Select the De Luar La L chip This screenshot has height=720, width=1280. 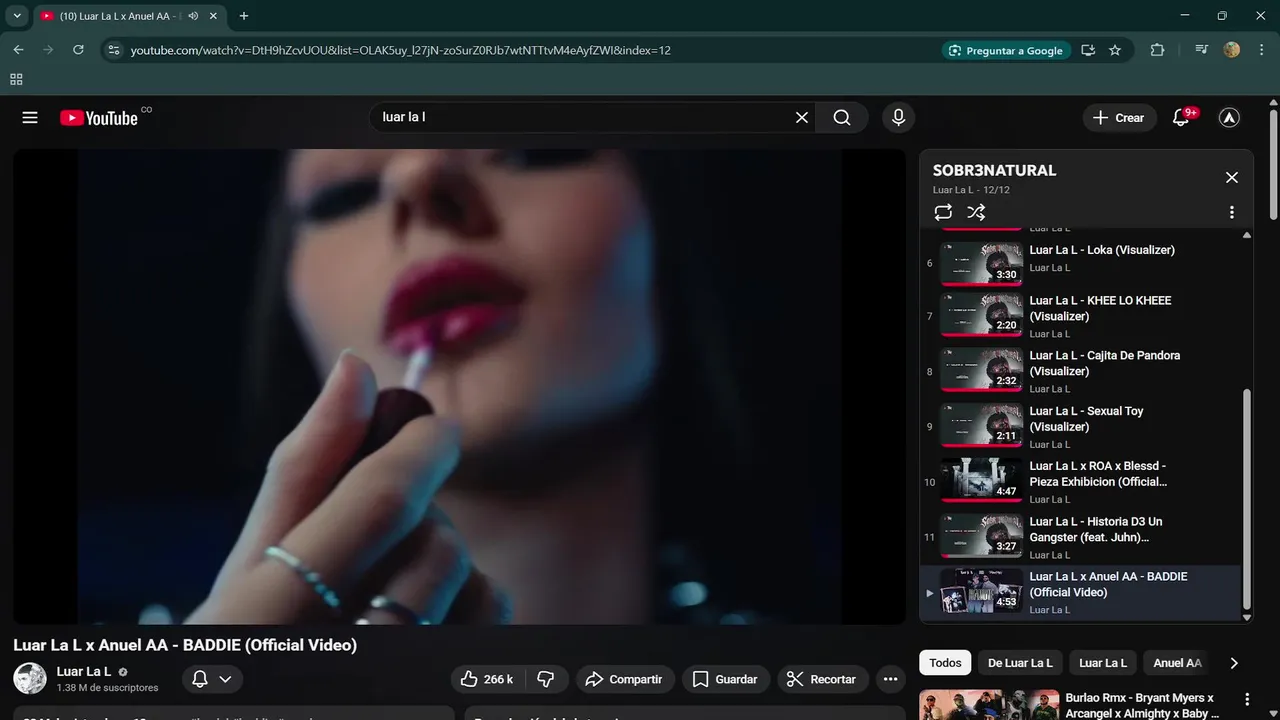point(1020,663)
